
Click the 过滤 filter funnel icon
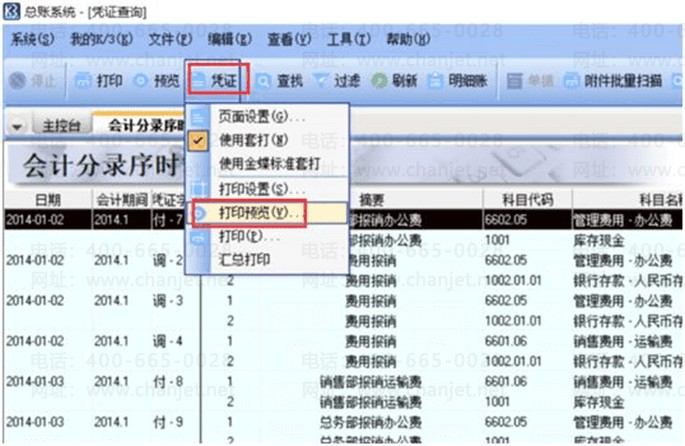pyautogui.click(x=322, y=80)
